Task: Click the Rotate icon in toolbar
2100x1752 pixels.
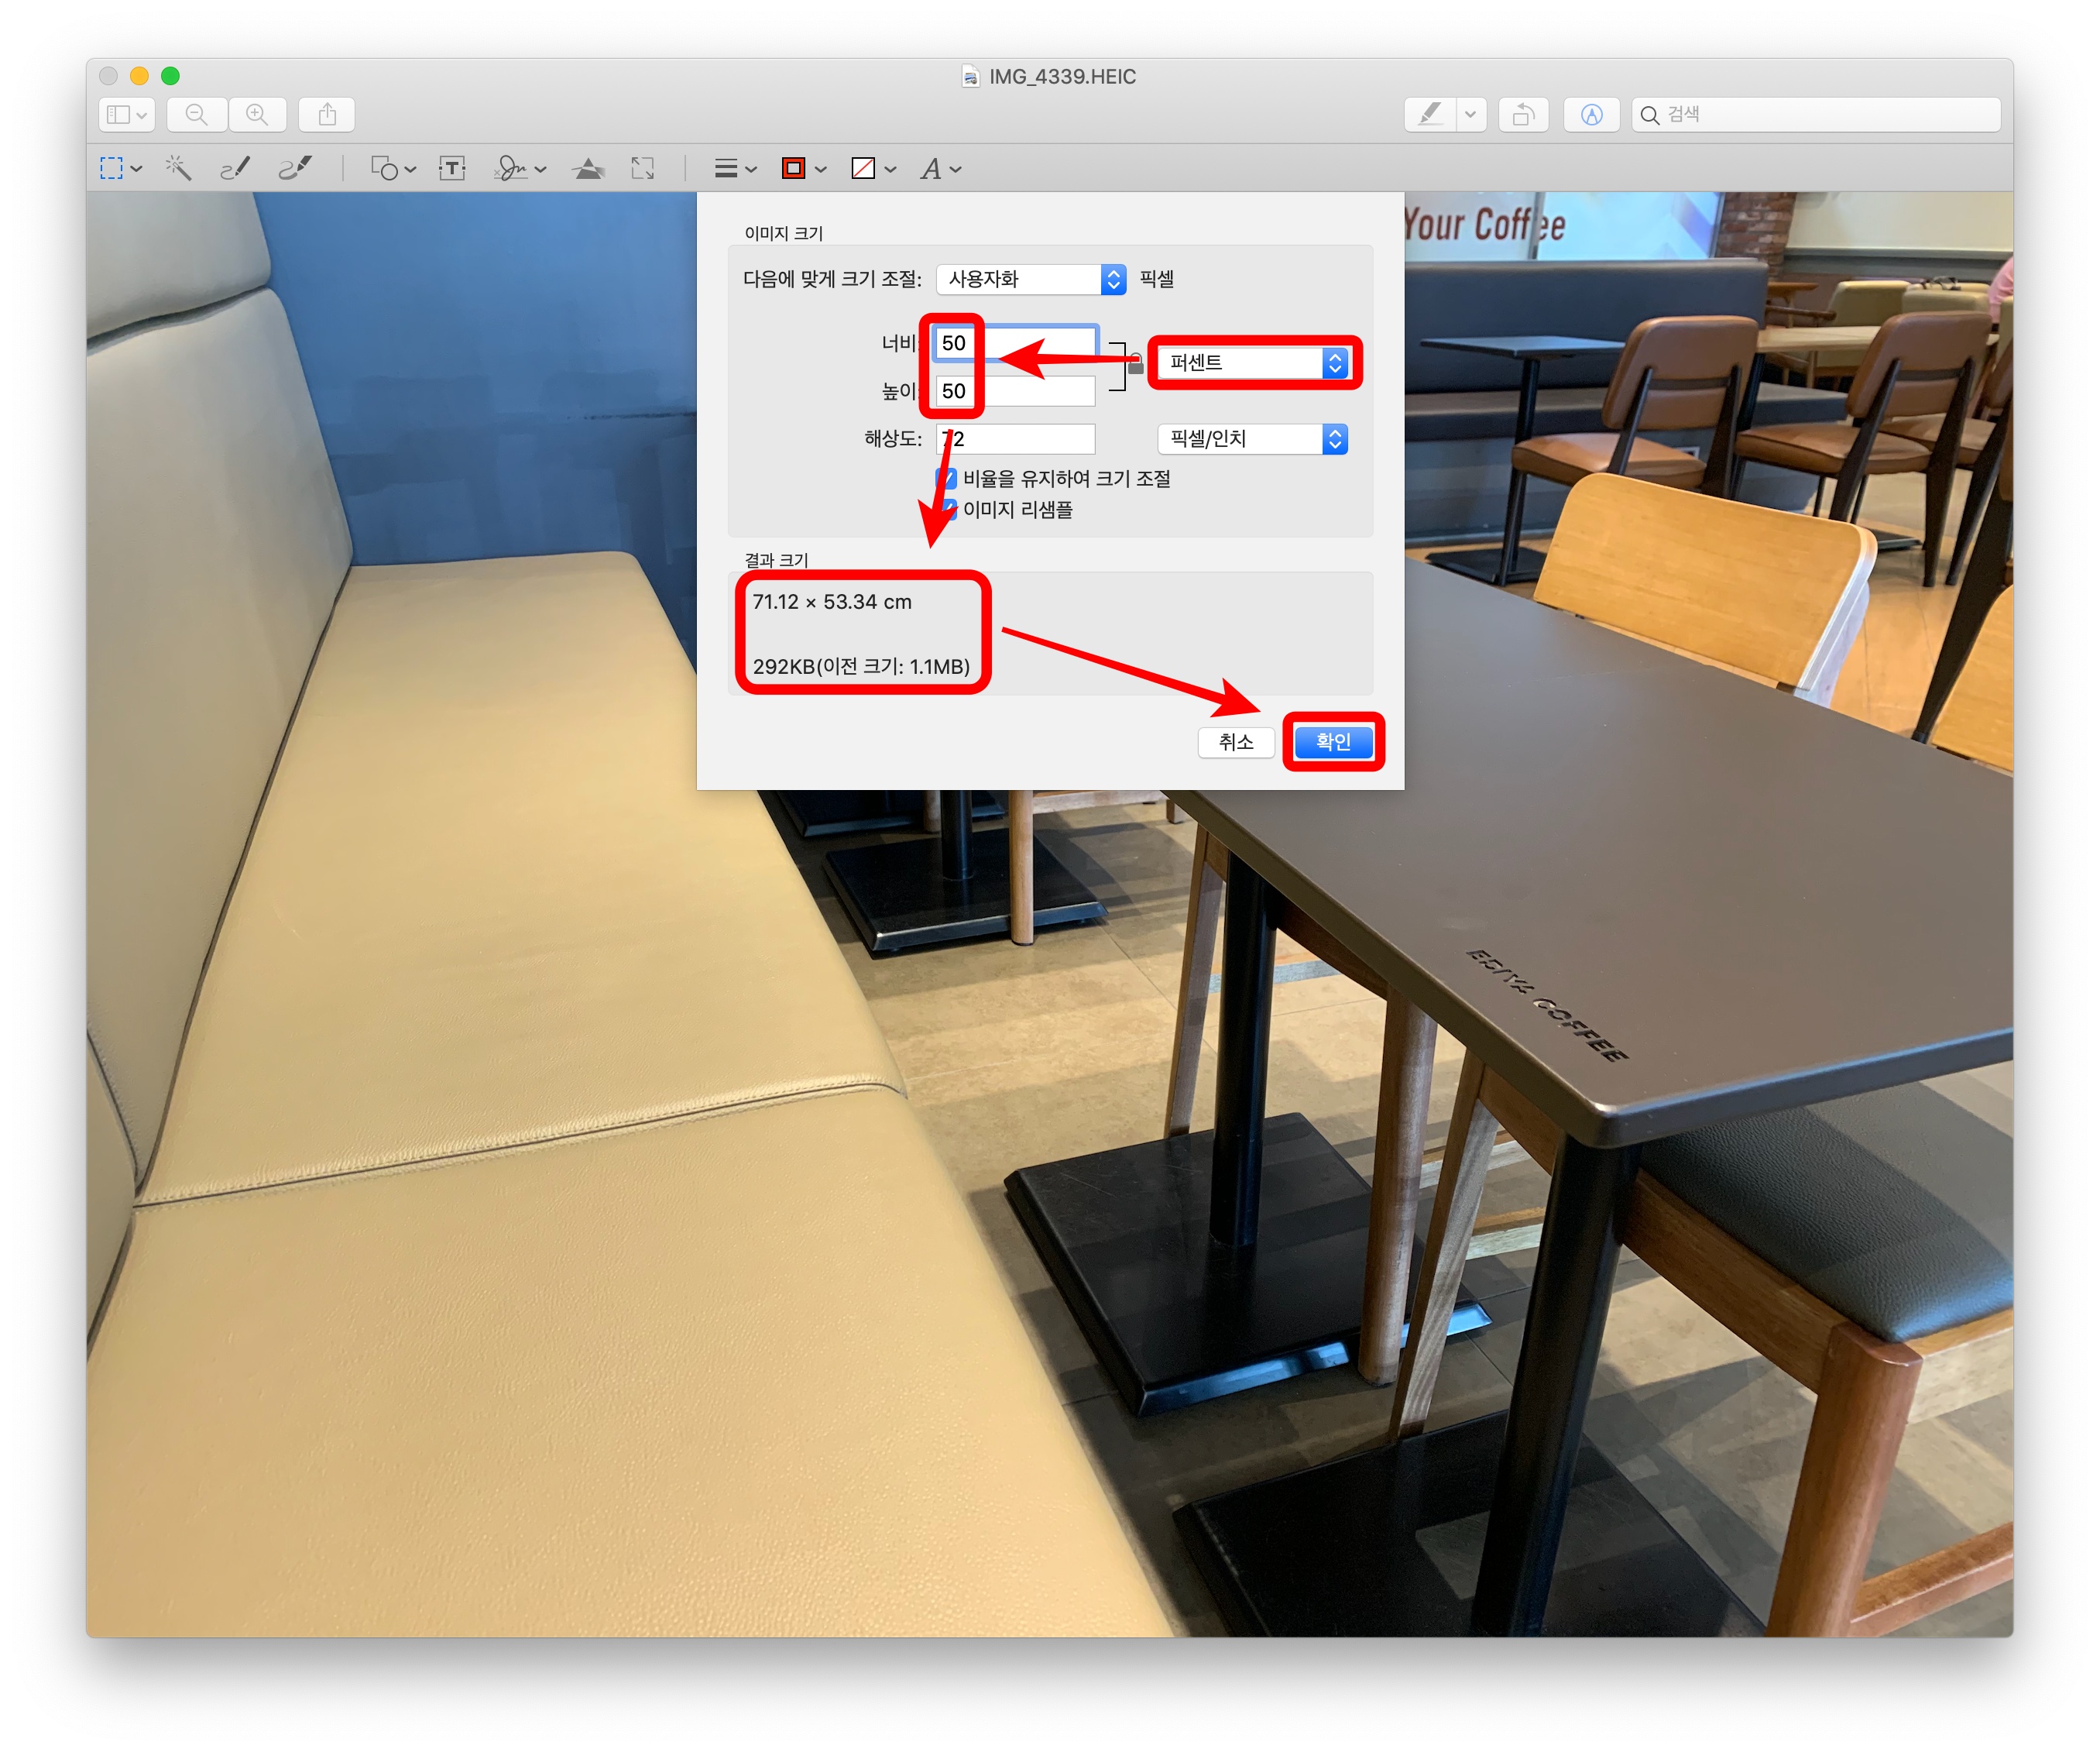Action: (1523, 115)
